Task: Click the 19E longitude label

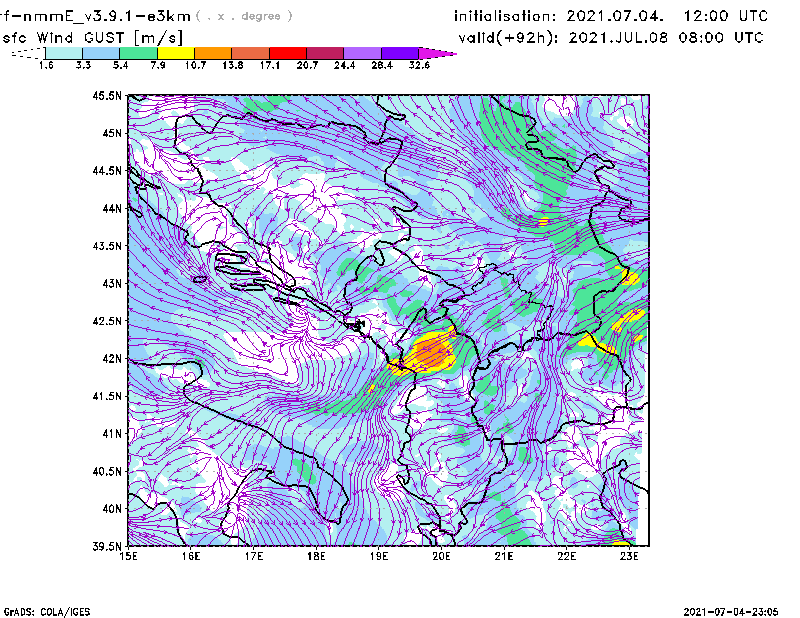Action: pos(379,556)
